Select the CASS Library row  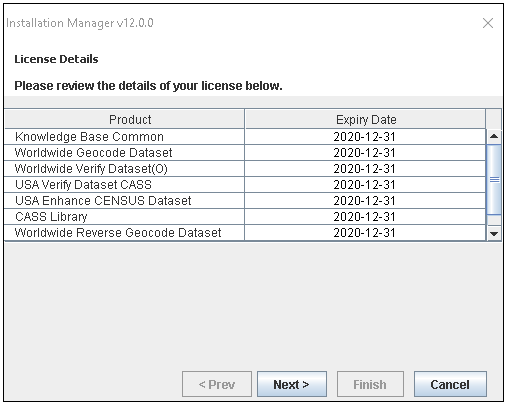(245, 217)
